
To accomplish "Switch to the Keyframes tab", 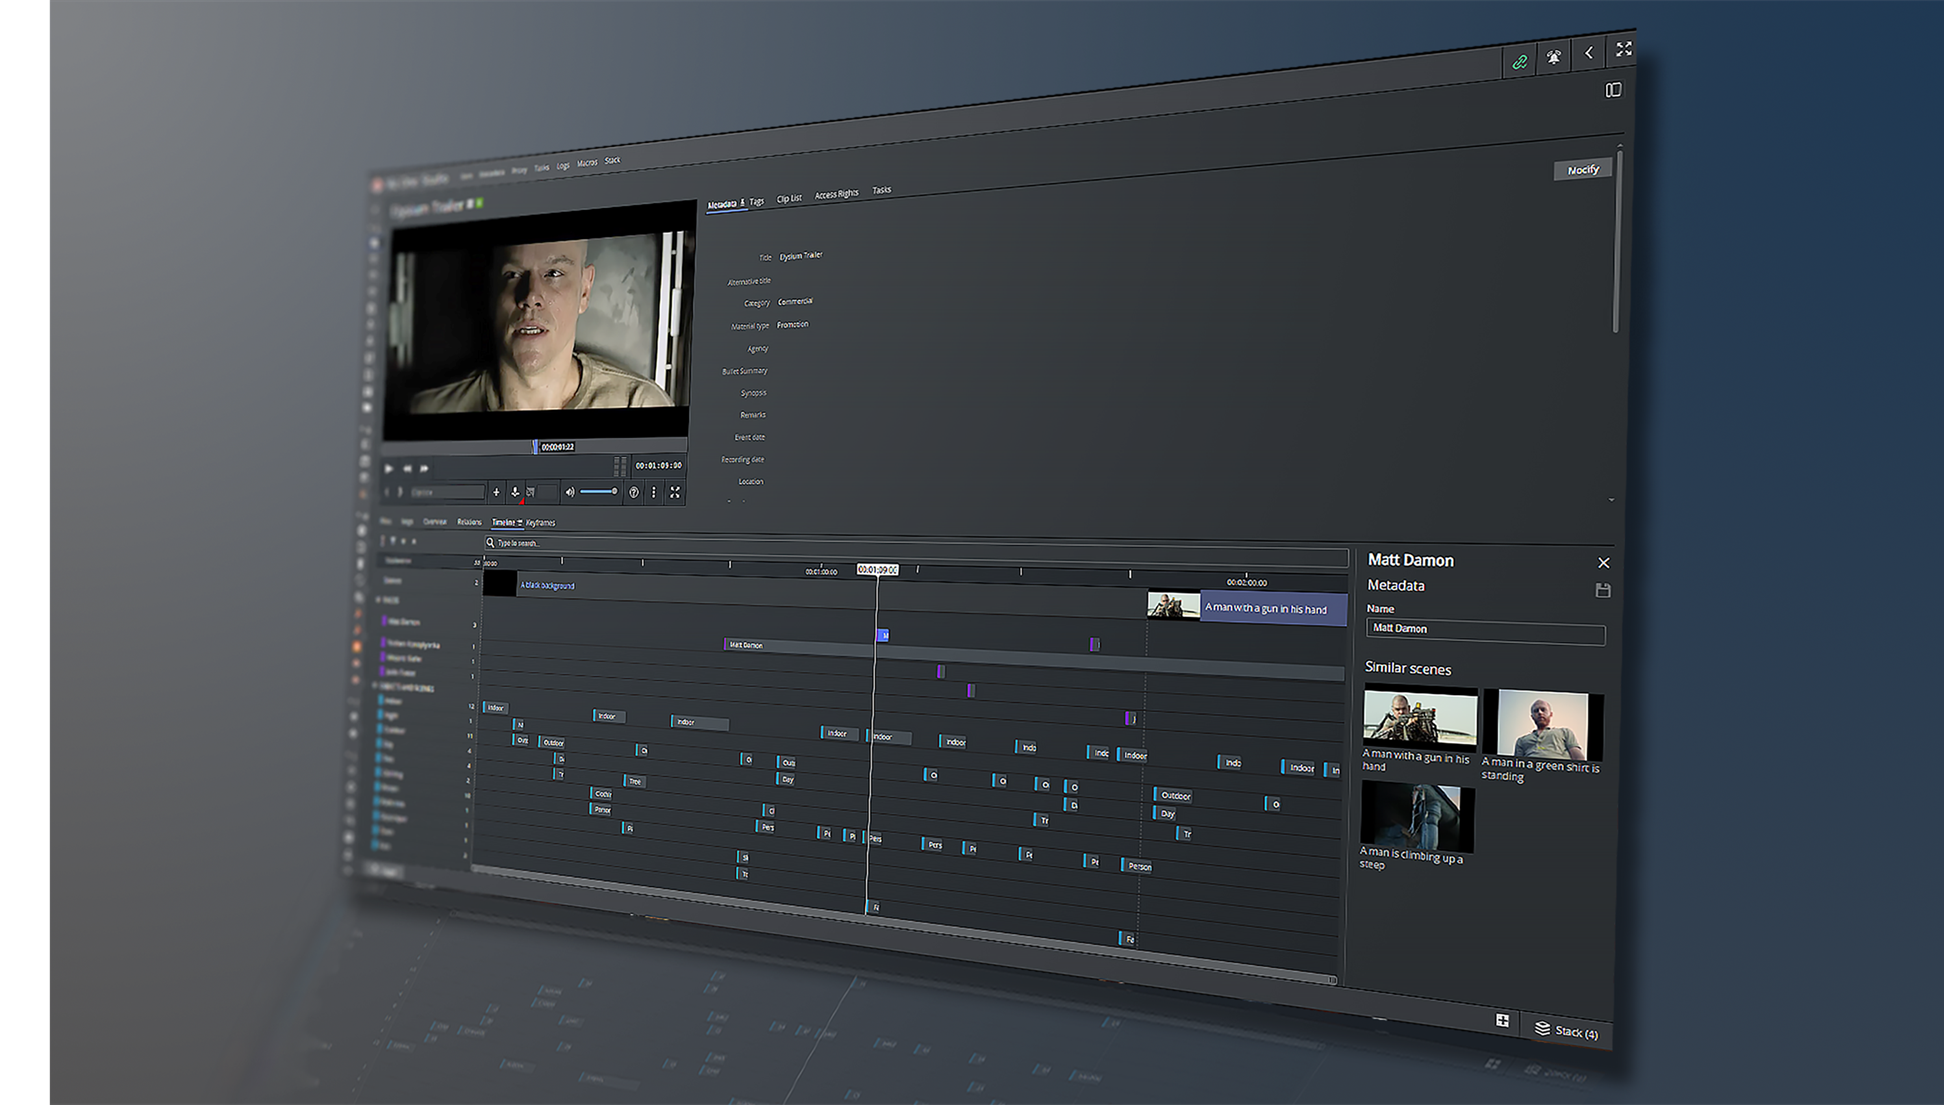I will [541, 523].
